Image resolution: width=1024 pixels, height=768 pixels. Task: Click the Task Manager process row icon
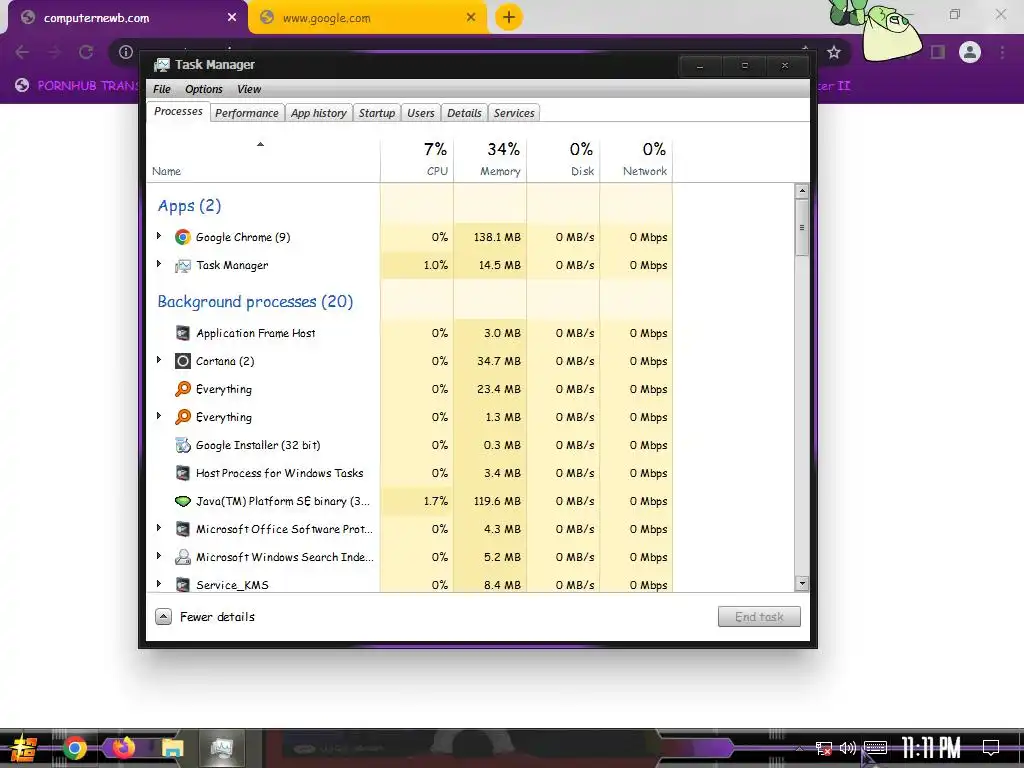pos(183,265)
